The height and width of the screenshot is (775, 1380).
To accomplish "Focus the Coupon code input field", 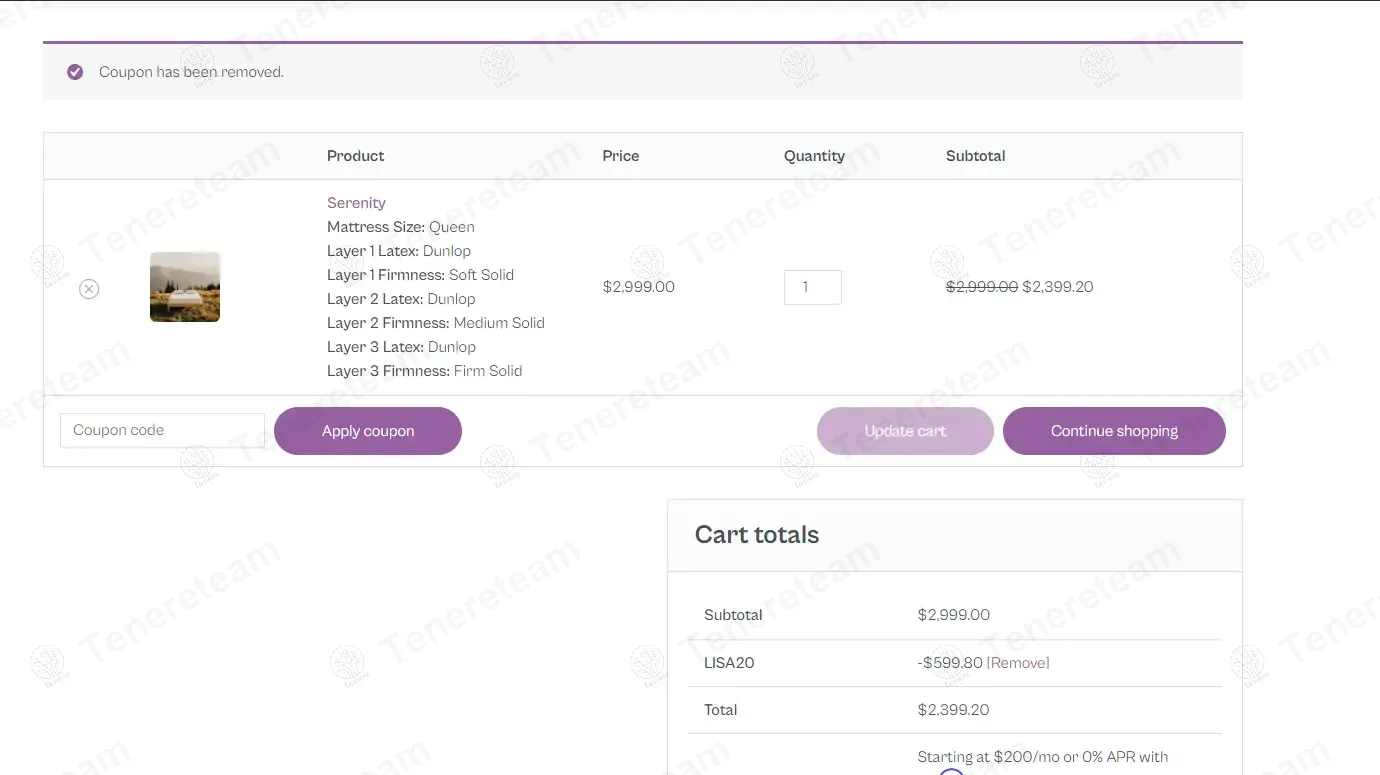I will [162, 430].
